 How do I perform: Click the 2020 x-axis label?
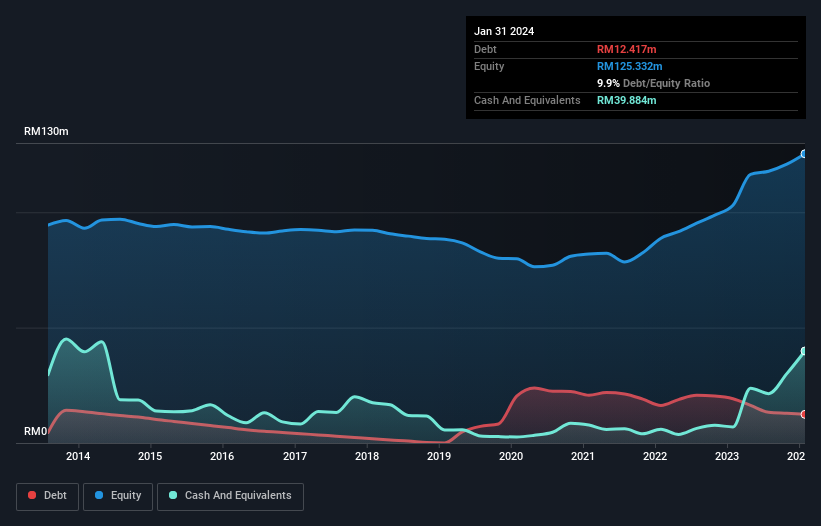(511, 456)
